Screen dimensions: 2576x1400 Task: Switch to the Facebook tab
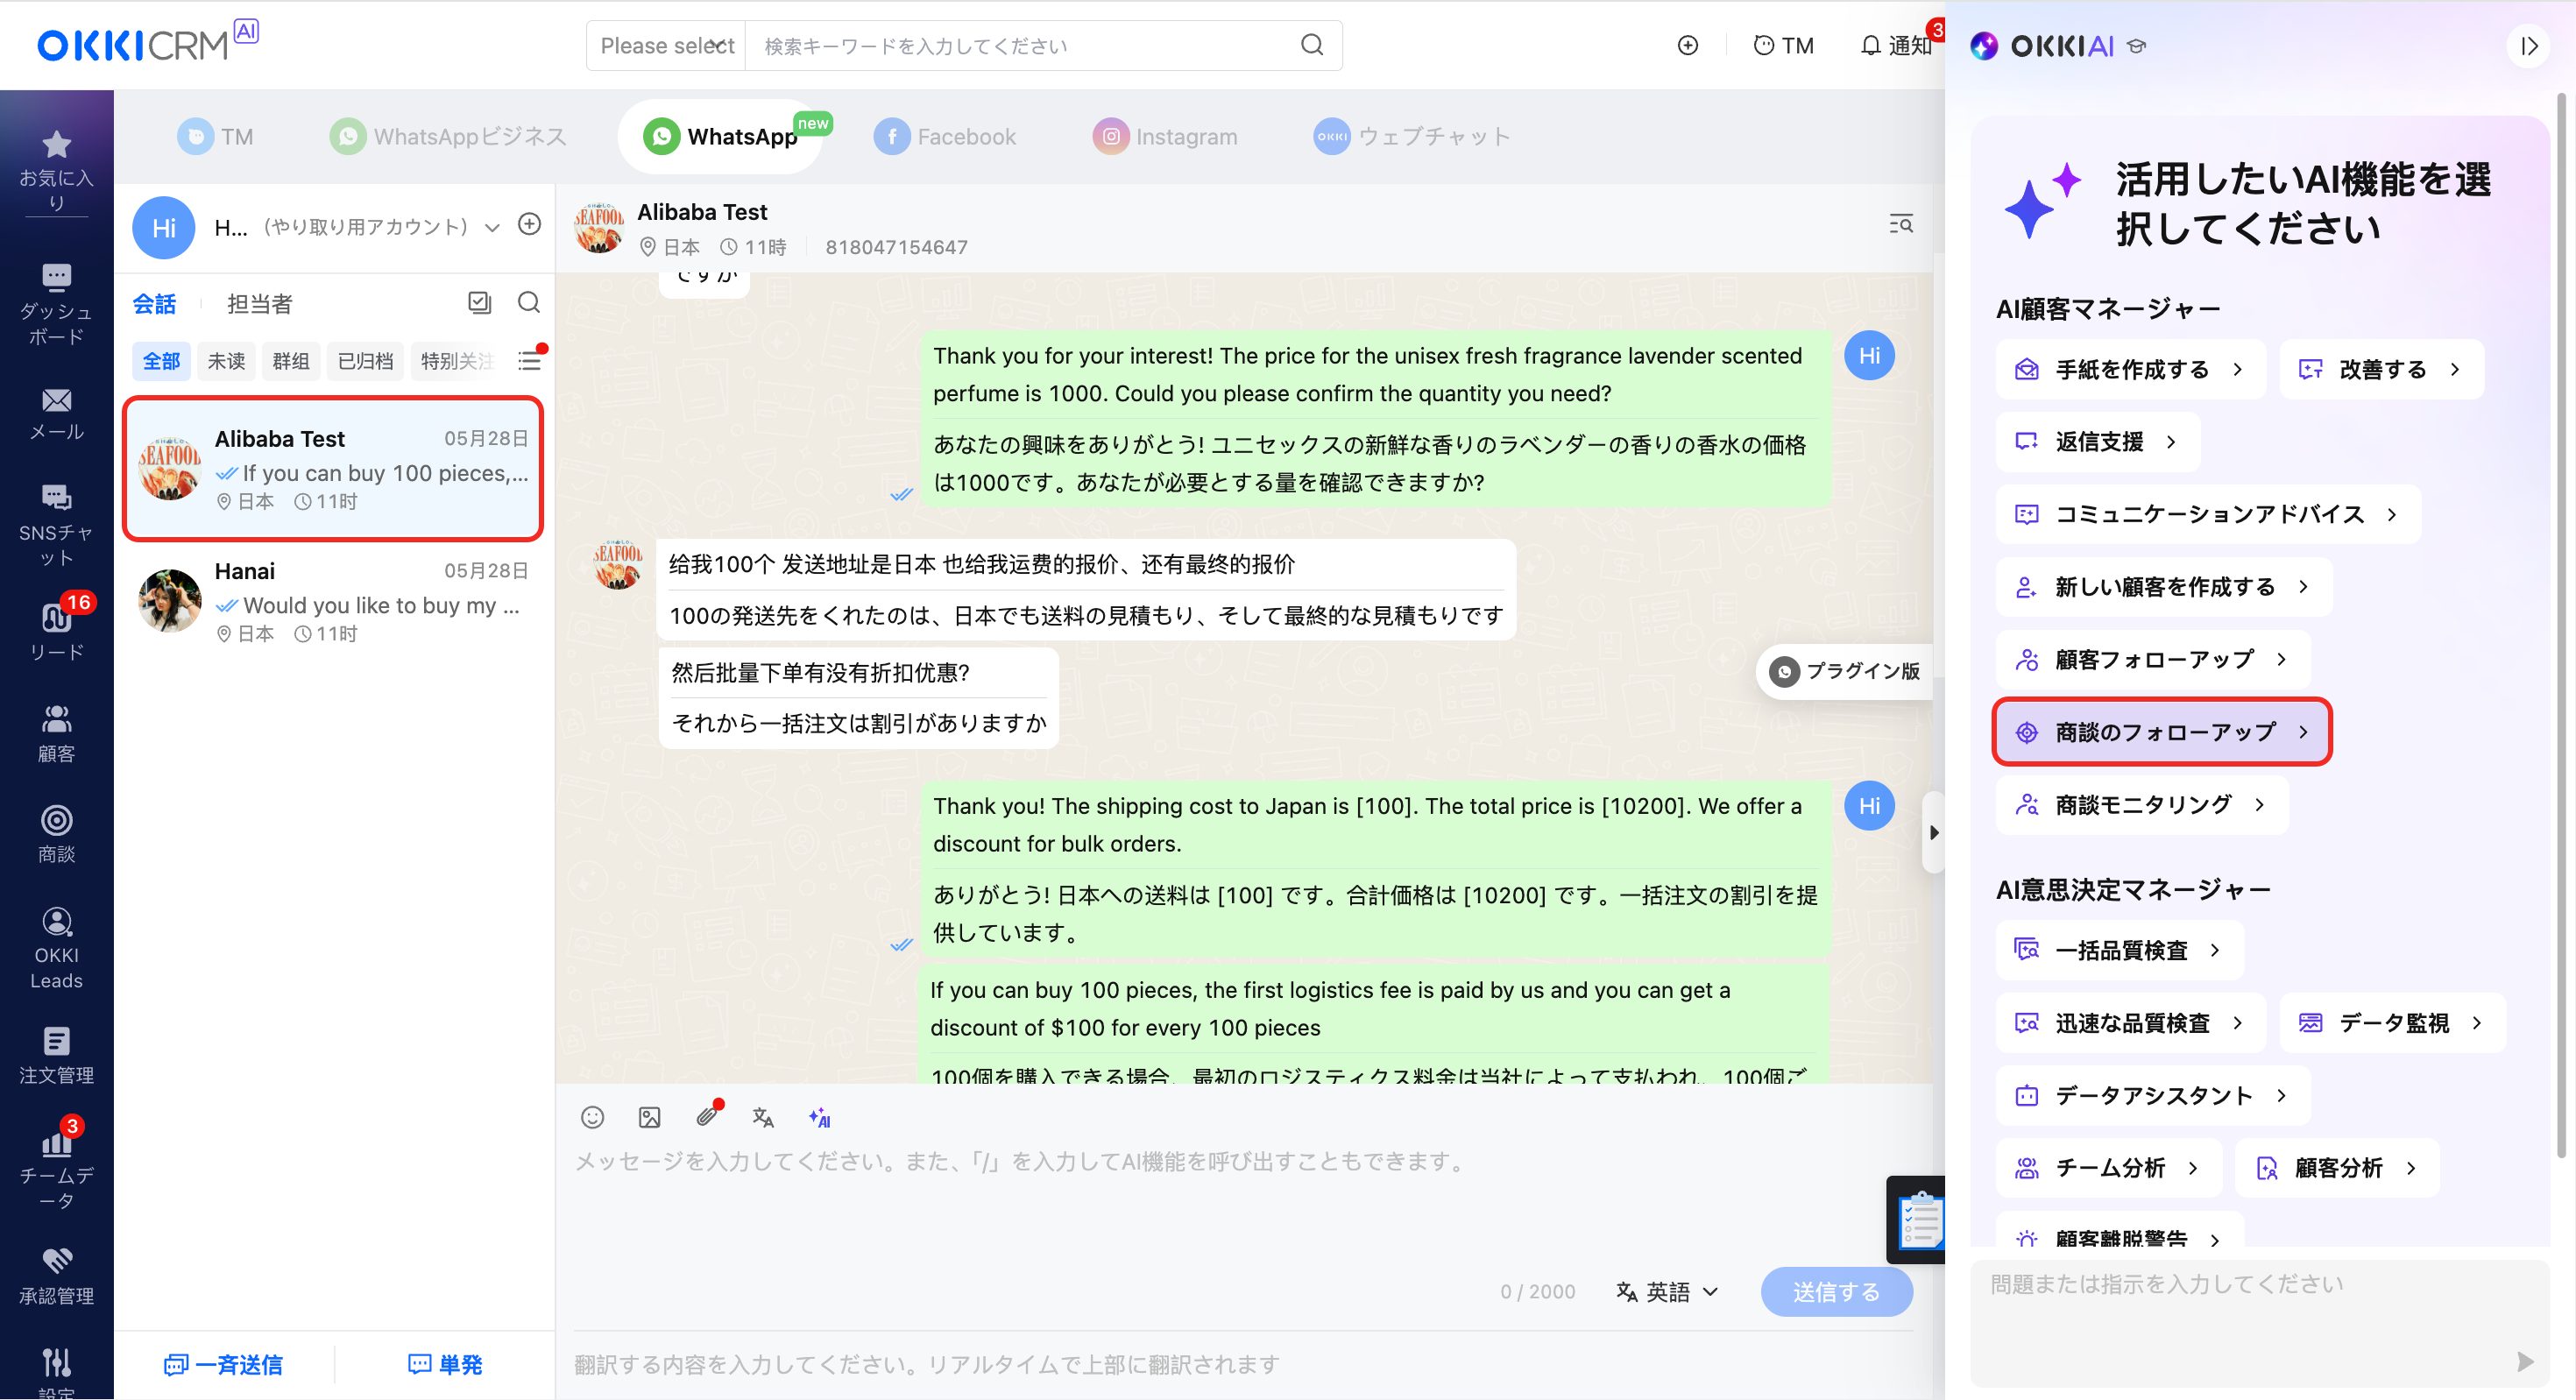945,136
